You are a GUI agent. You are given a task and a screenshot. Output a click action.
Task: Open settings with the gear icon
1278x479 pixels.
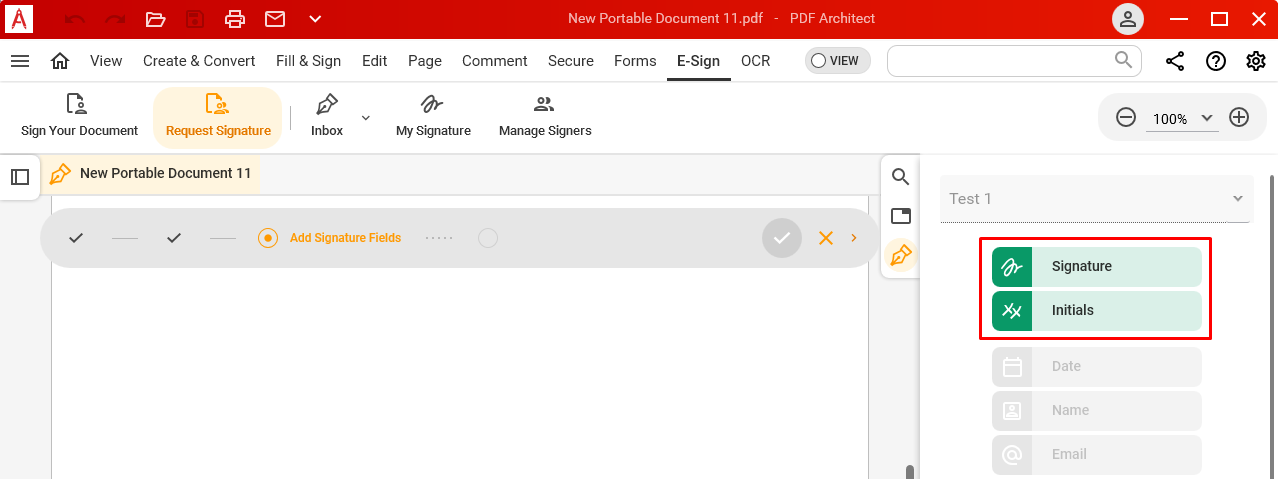pos(1256,61)
